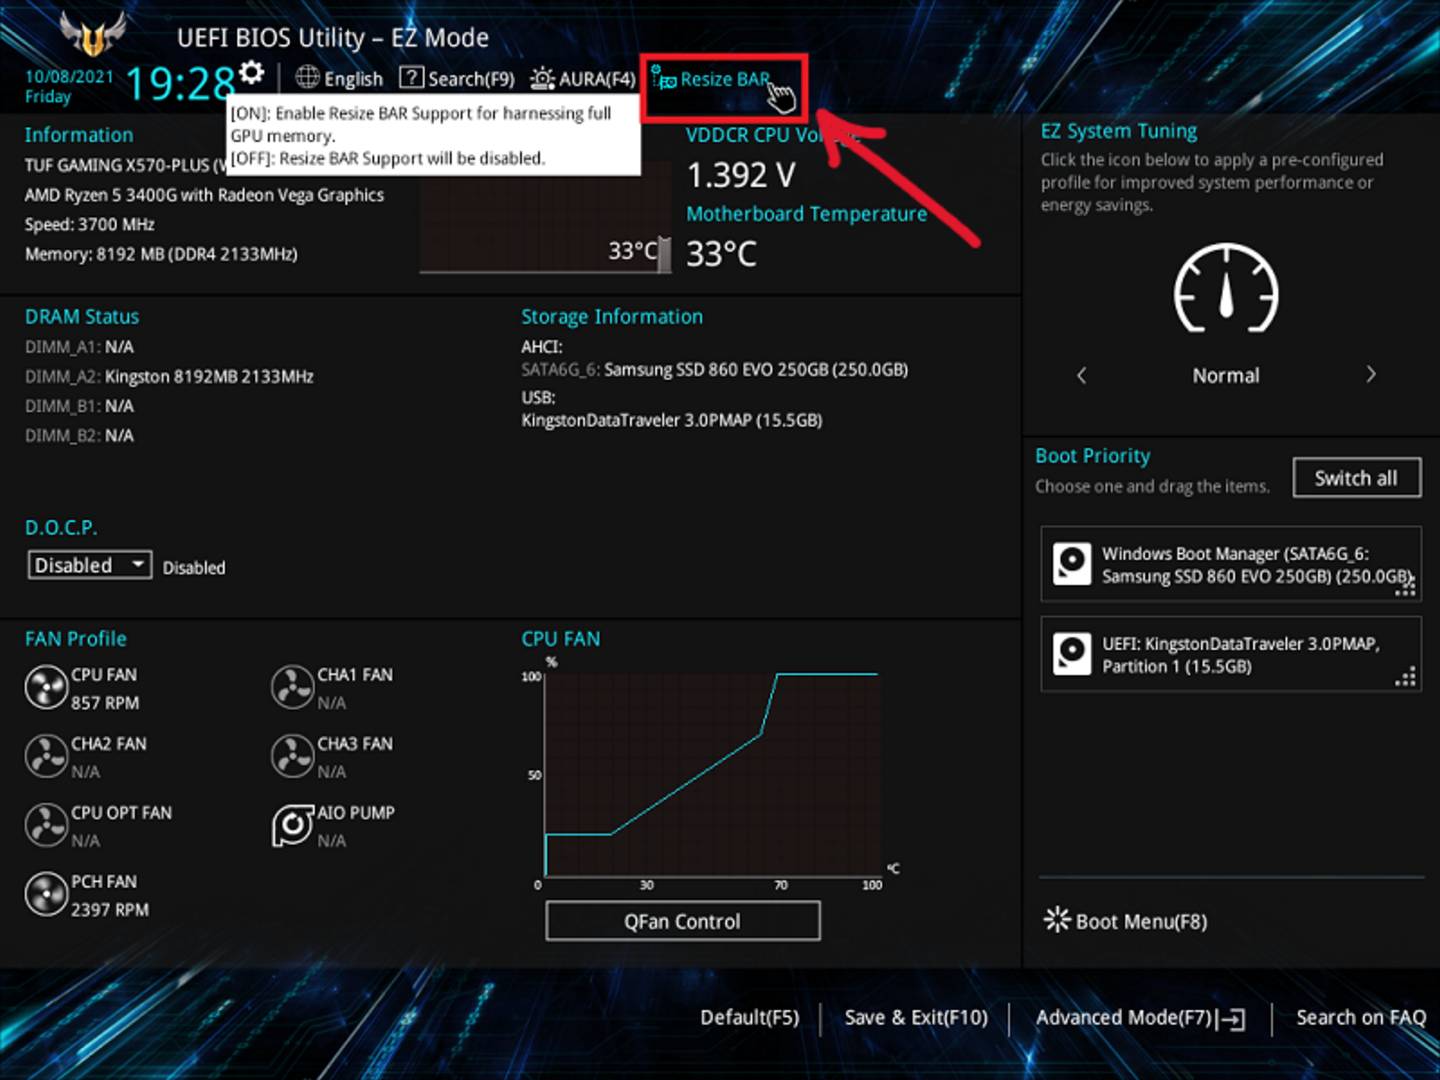Select Windows Boot Manager disk icon

pyautogui.click(x=1072, y=564)
